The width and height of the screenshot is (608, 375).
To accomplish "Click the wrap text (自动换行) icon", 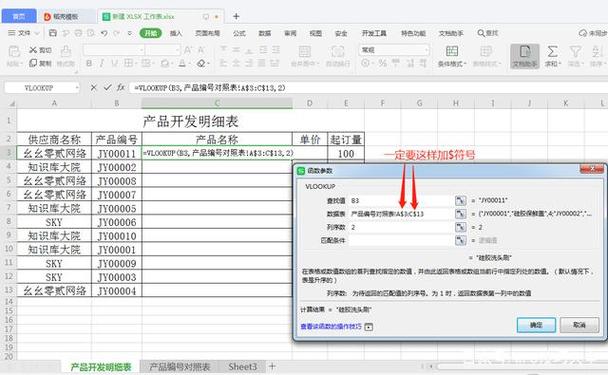I will point(338,52).
